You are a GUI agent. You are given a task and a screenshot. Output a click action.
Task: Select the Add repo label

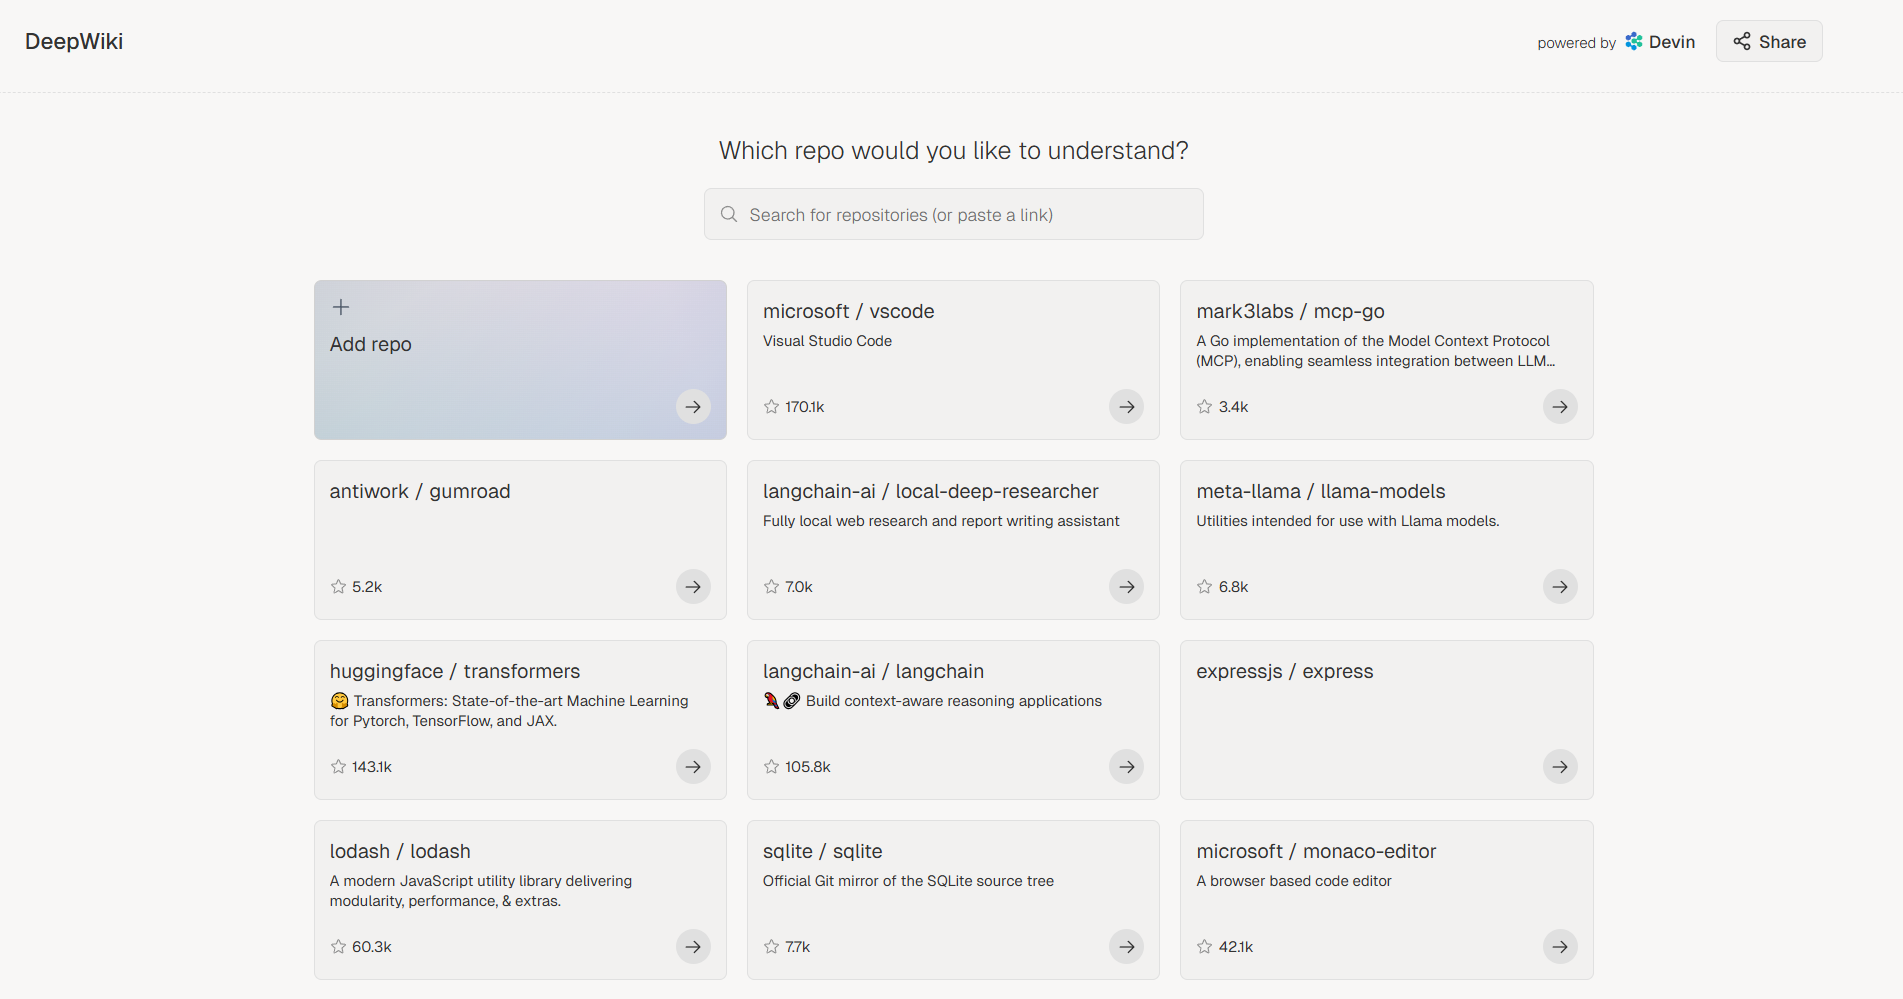(x=371, y=344)
